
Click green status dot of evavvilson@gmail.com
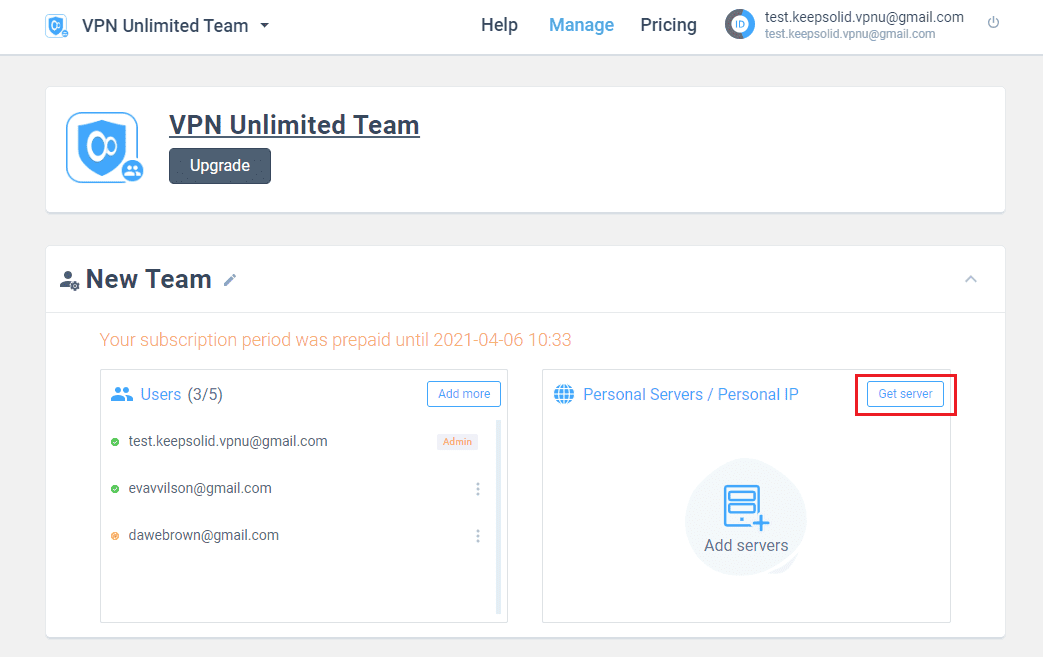pos(115,489)
